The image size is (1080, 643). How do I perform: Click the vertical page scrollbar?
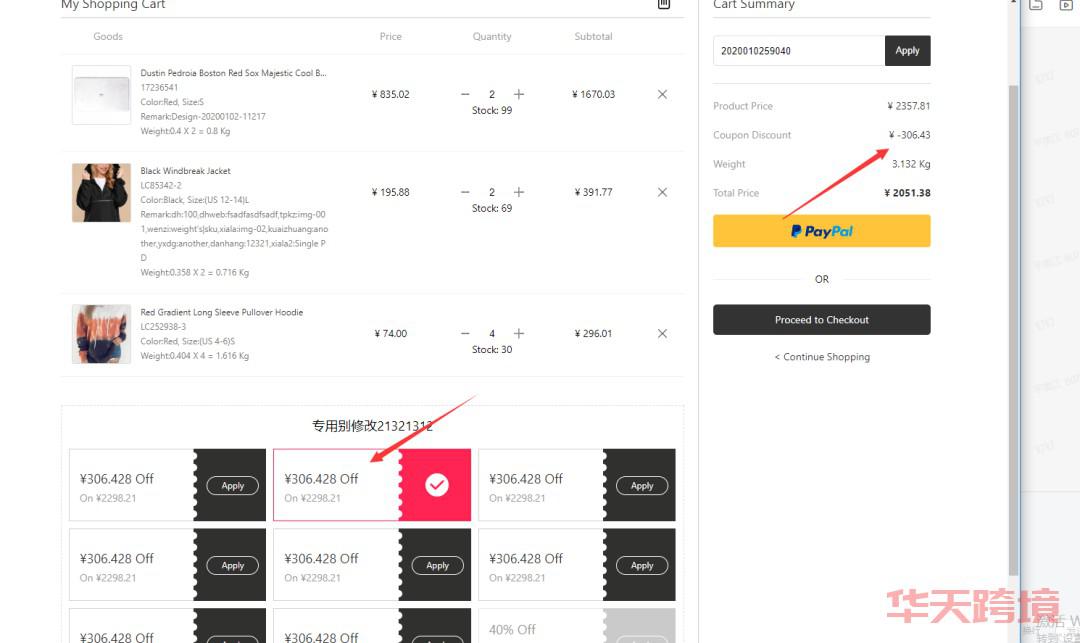[x=1013, y=330]
